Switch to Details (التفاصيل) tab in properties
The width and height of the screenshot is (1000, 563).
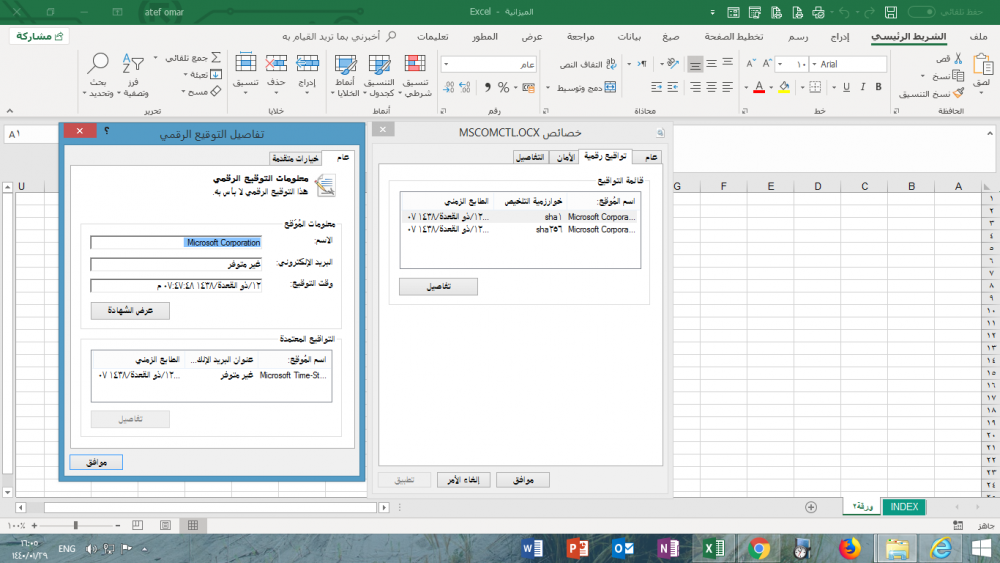[530, 157]
